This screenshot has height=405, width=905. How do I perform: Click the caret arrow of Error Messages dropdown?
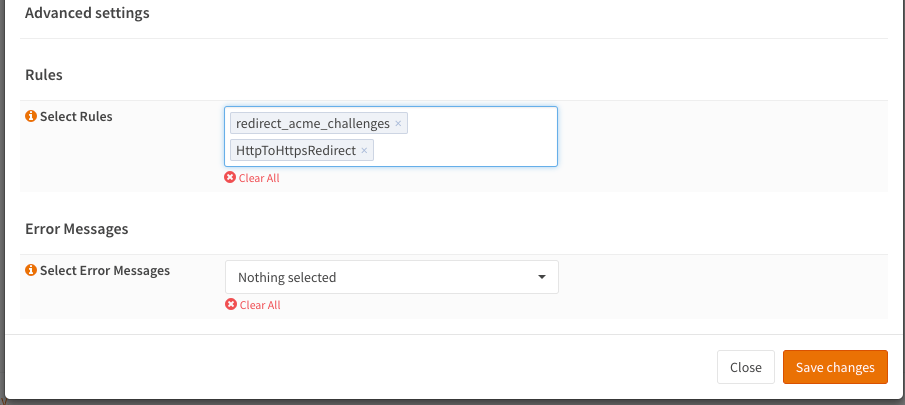coord(541,277)
